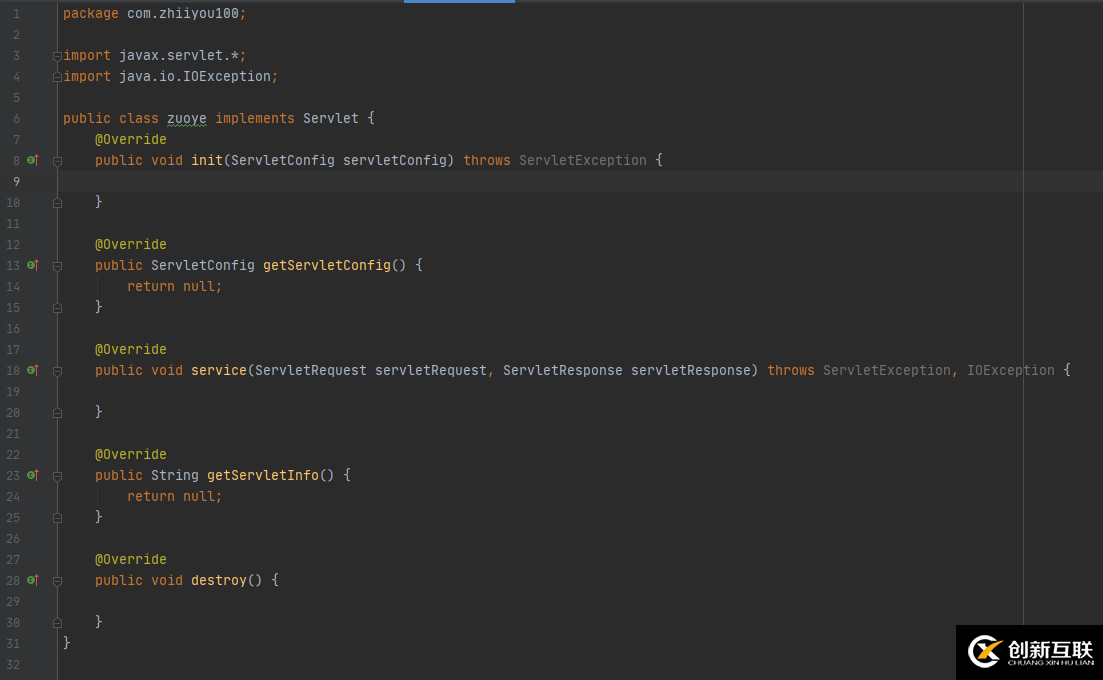1103x680 pixels.
Task: Click line number 19 in the gutter
Action: (13, 391)
